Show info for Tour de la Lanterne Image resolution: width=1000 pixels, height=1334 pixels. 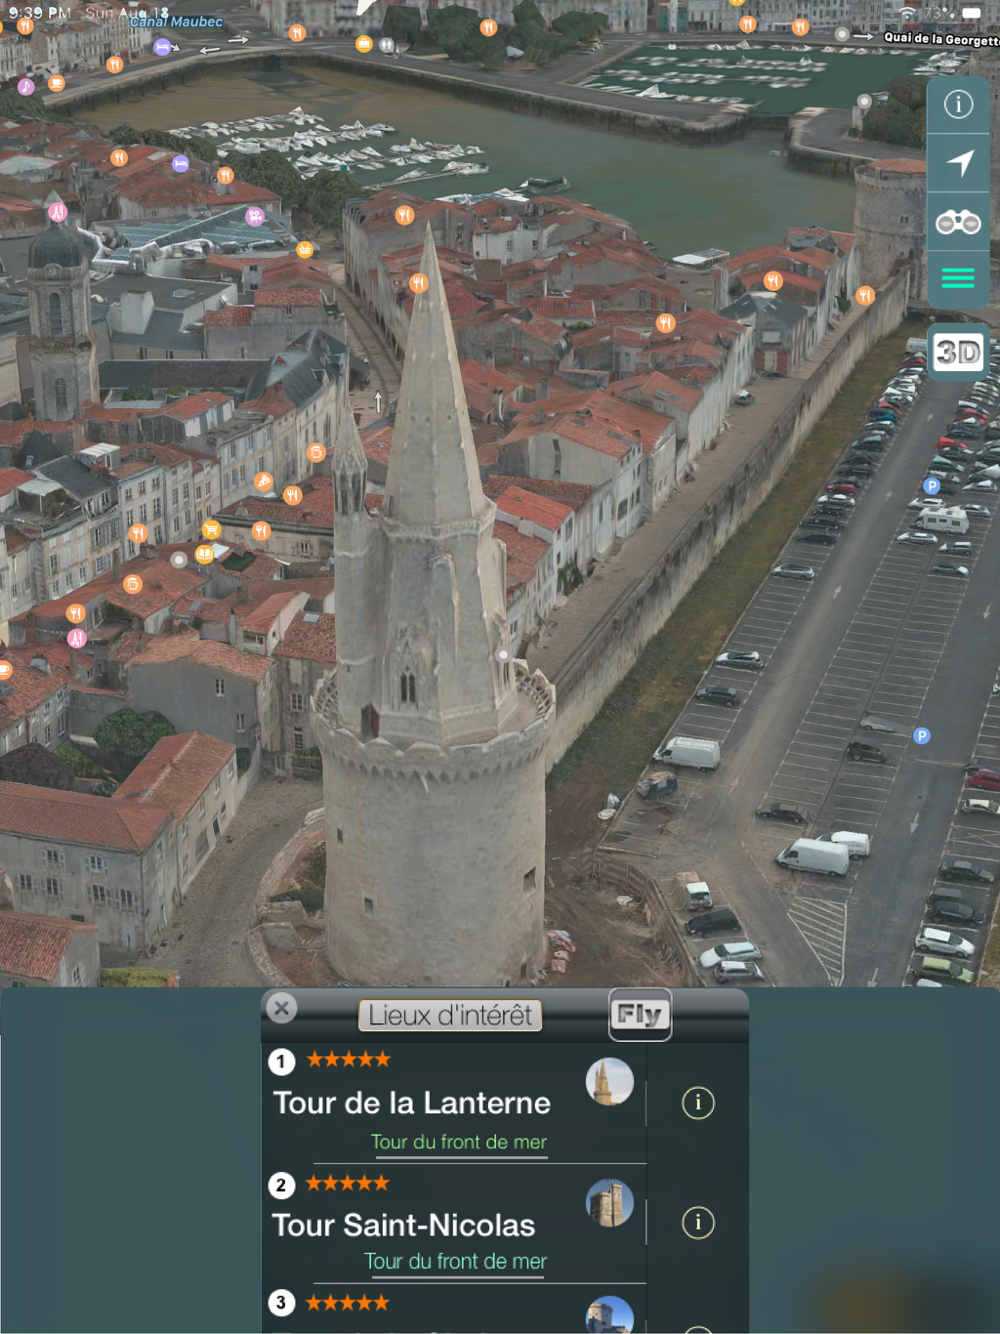[698, 1103]
